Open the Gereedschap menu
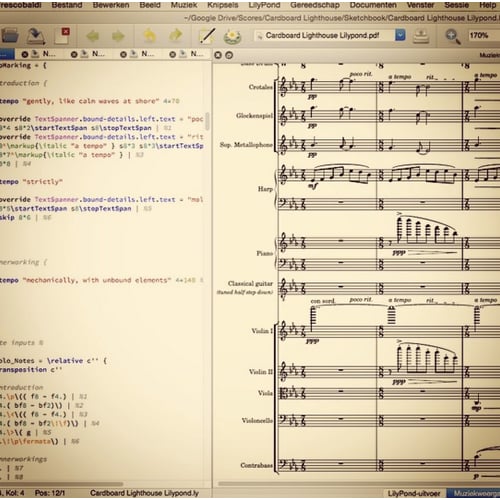 coord(315,5)
